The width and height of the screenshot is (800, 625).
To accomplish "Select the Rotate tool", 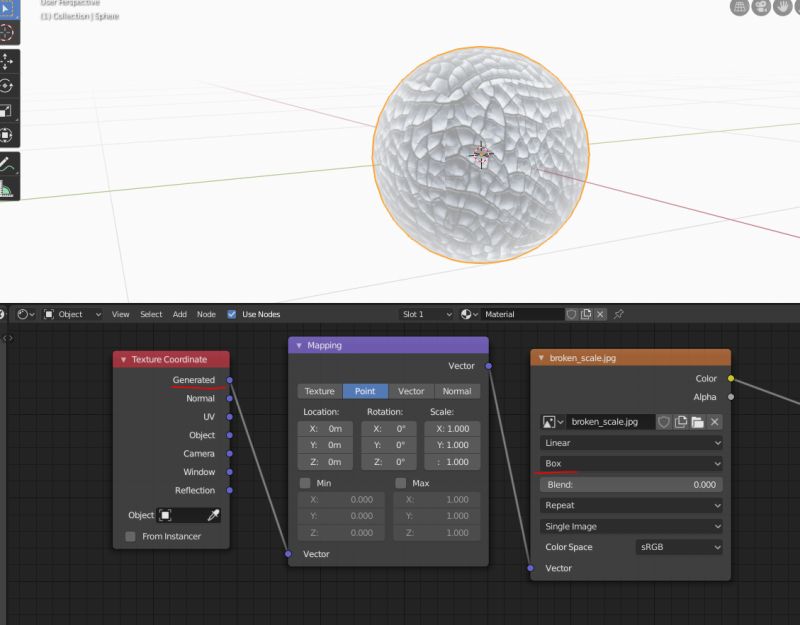I will 7,86.
